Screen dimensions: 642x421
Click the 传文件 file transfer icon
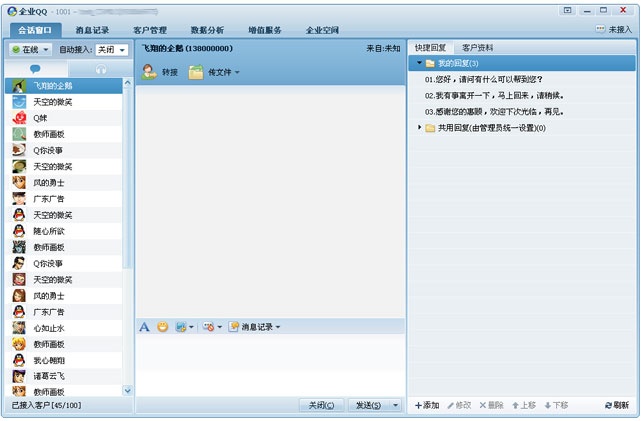tap(196, 72)
